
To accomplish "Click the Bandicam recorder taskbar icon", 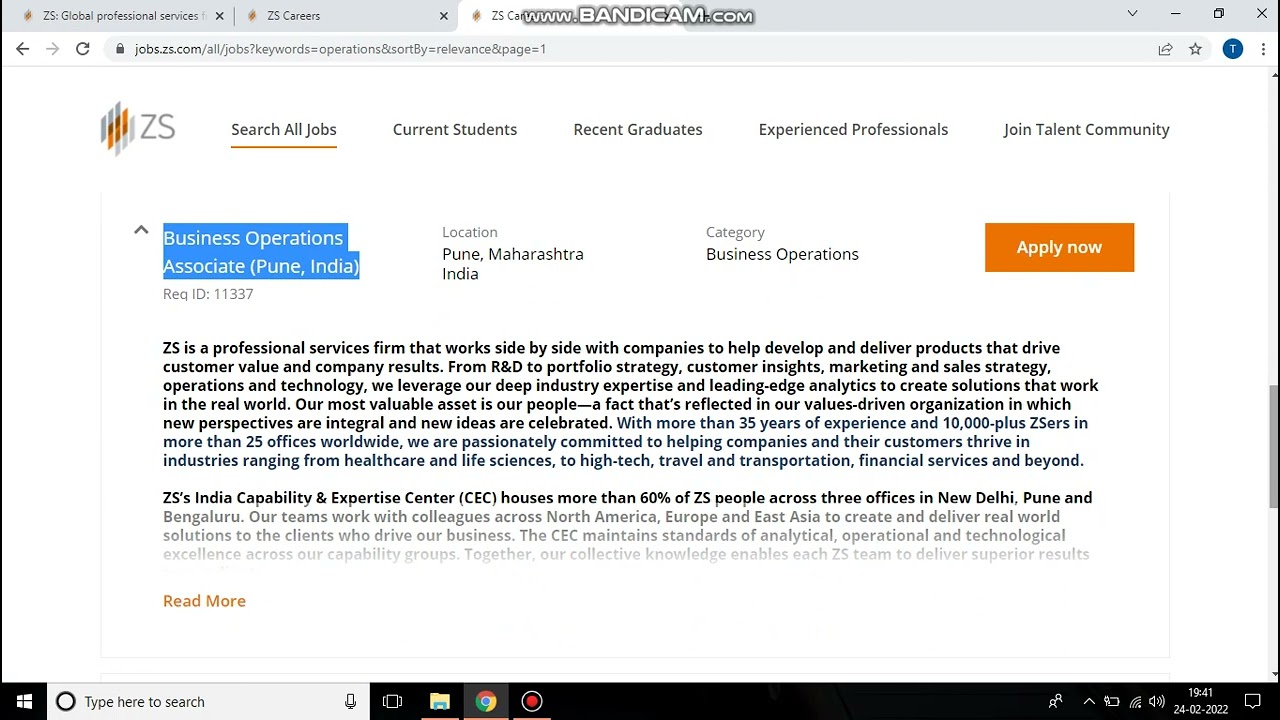I will 532,702.
